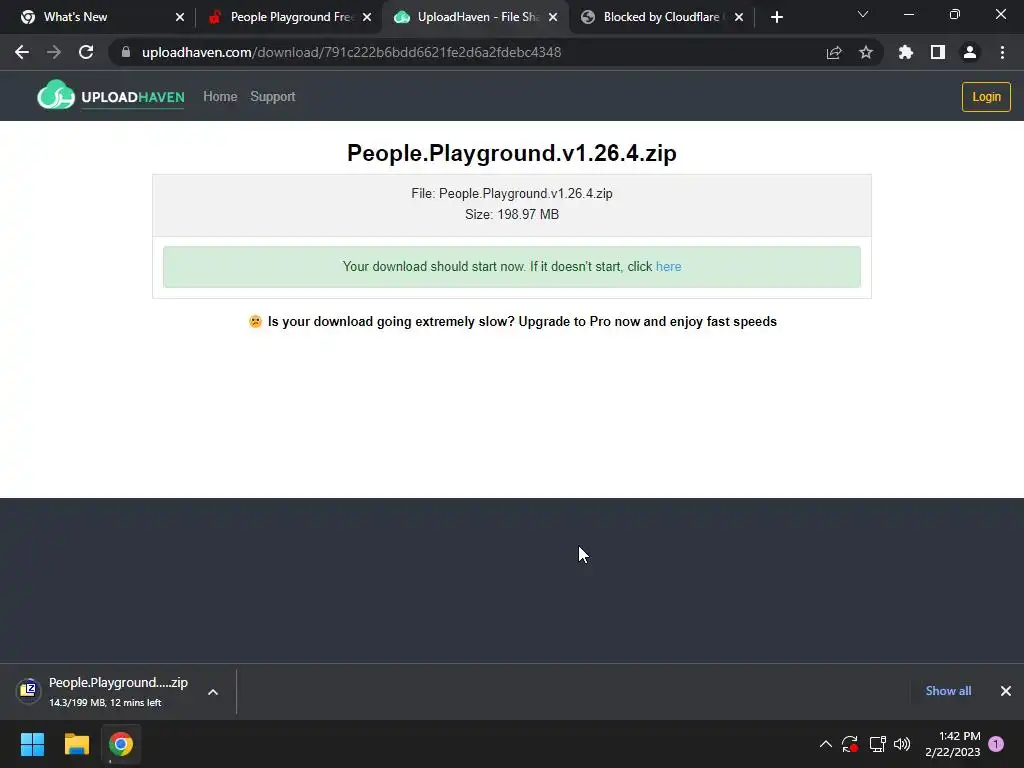Viewport: 1024px width, 768px height.
Task: Open the Chrome profile menu
Action: coord(970,52)
